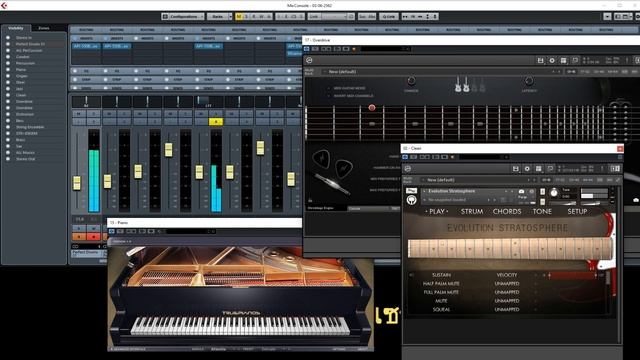
Task: Open the Configurations dropdown in MixConsole
Action: pos(183,17)
